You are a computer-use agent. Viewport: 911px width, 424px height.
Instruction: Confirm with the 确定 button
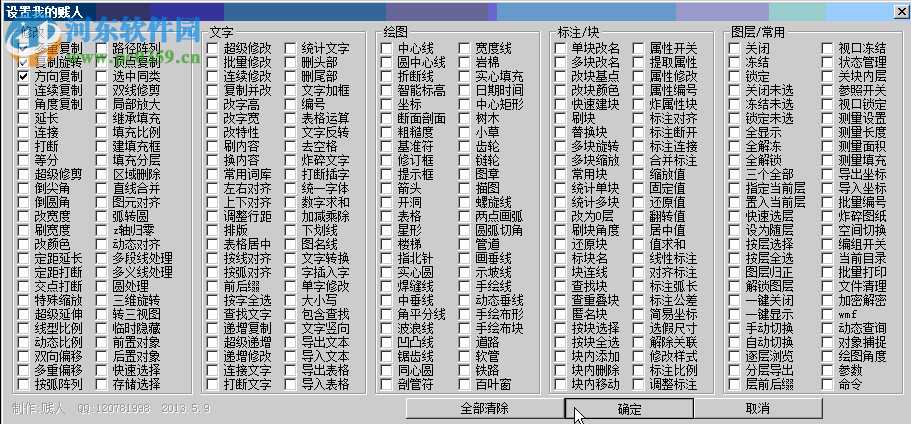[x=629, y=408]
